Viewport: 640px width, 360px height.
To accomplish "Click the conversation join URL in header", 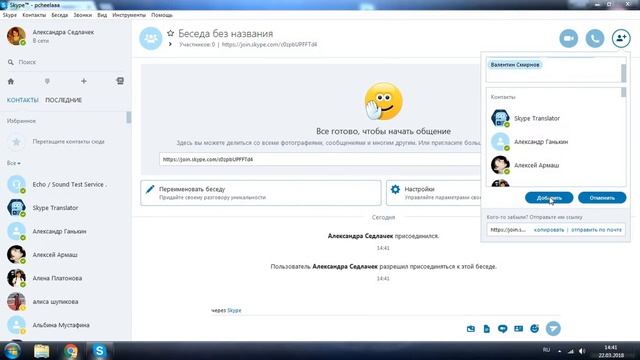I will 269,44.
